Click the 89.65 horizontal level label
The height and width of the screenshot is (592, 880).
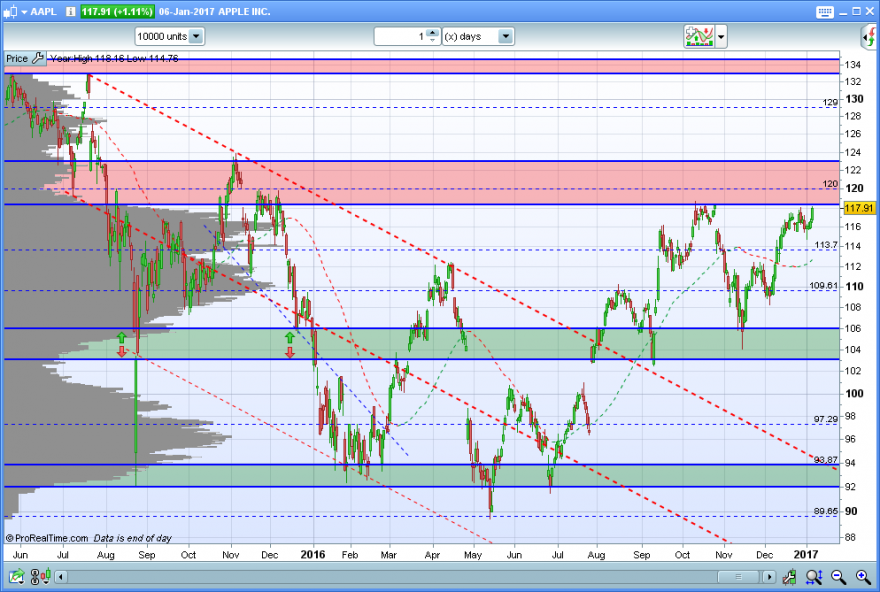(x=826, y=511)
